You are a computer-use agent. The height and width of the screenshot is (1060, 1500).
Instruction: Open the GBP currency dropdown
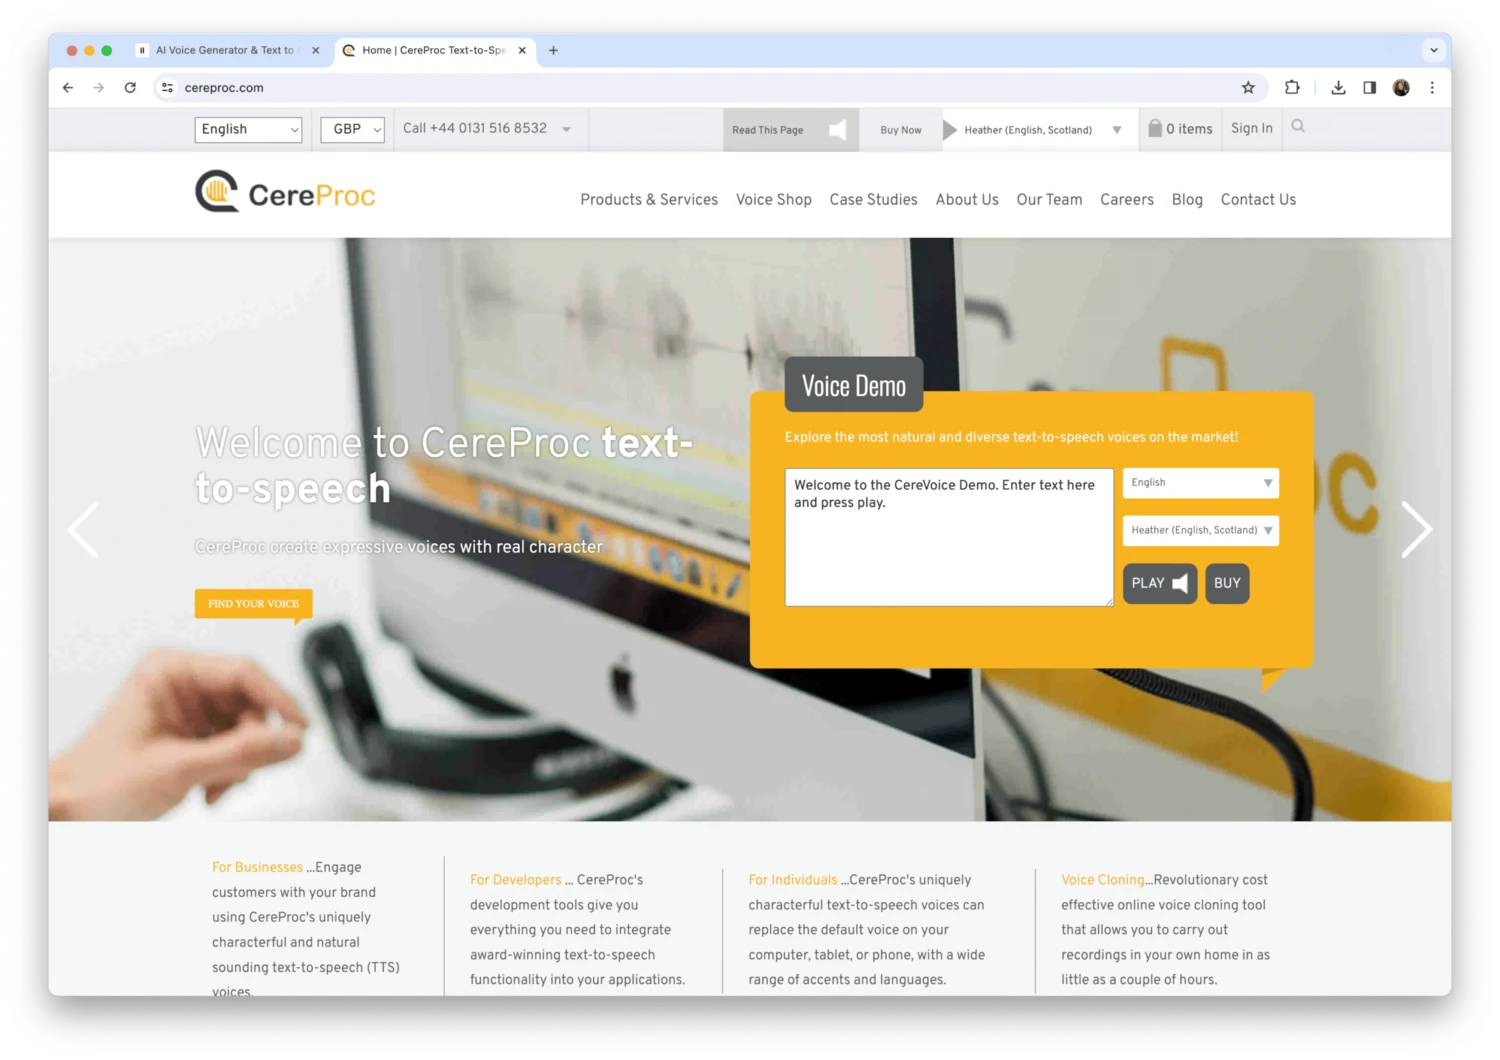coord(352,129)
